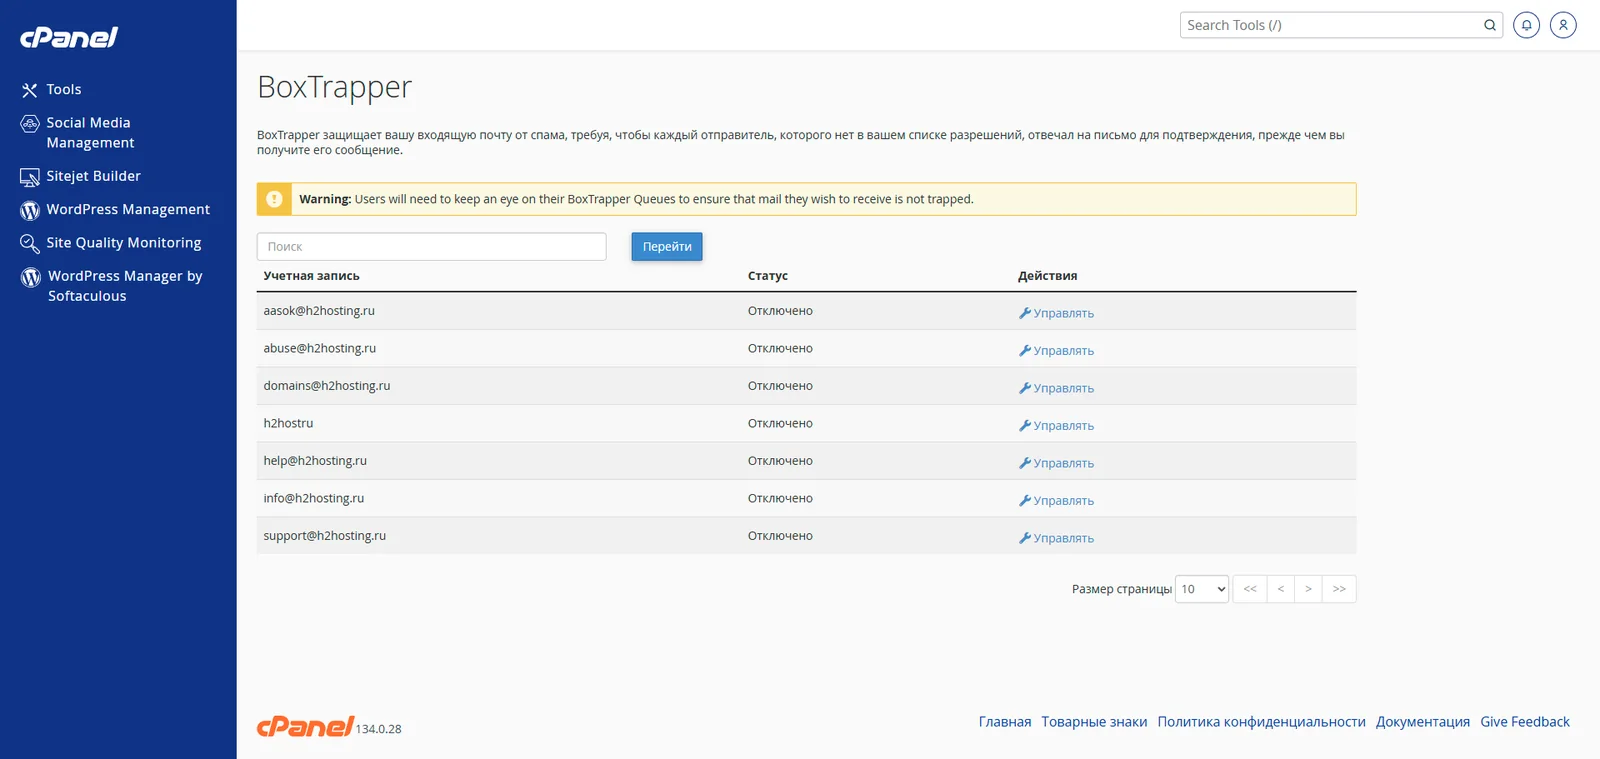Open the Политика конфиденциальности footer link
Image resolution: width=1600 pixels, height=759 pixels.
pos(1261,722)
